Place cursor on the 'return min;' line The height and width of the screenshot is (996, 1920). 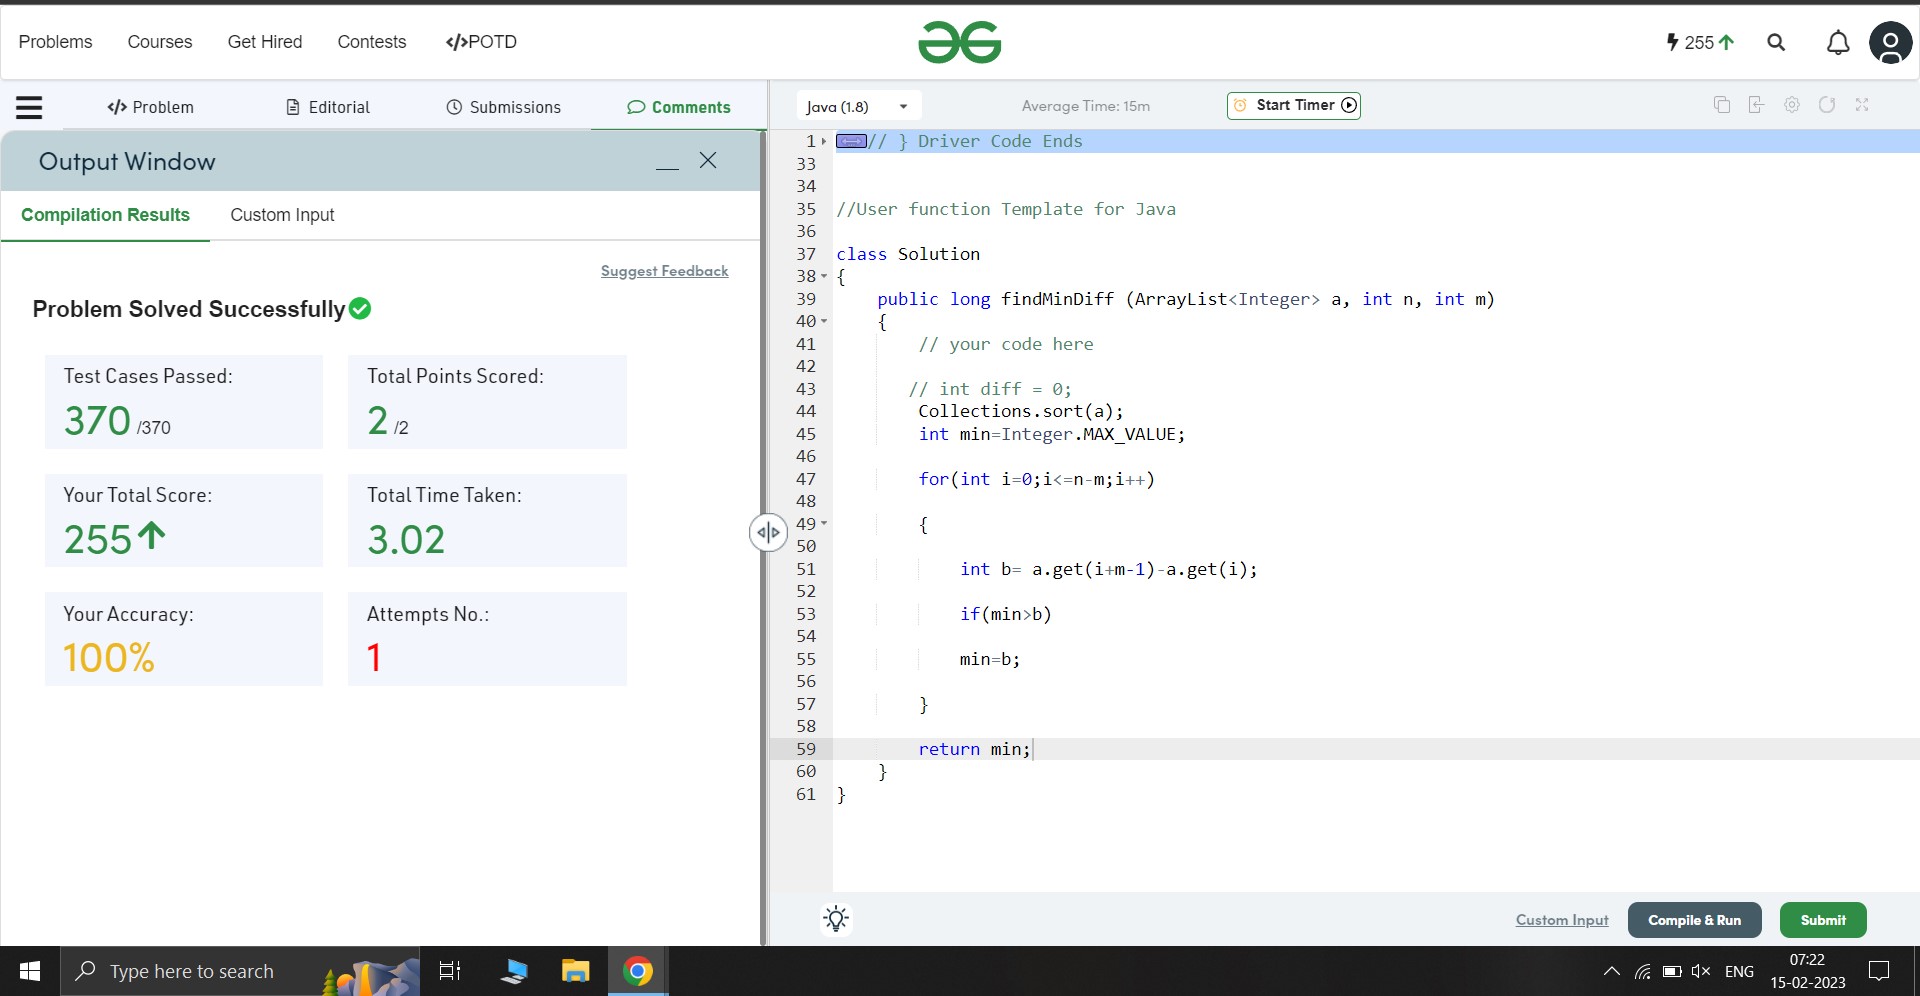pos(974,749)
